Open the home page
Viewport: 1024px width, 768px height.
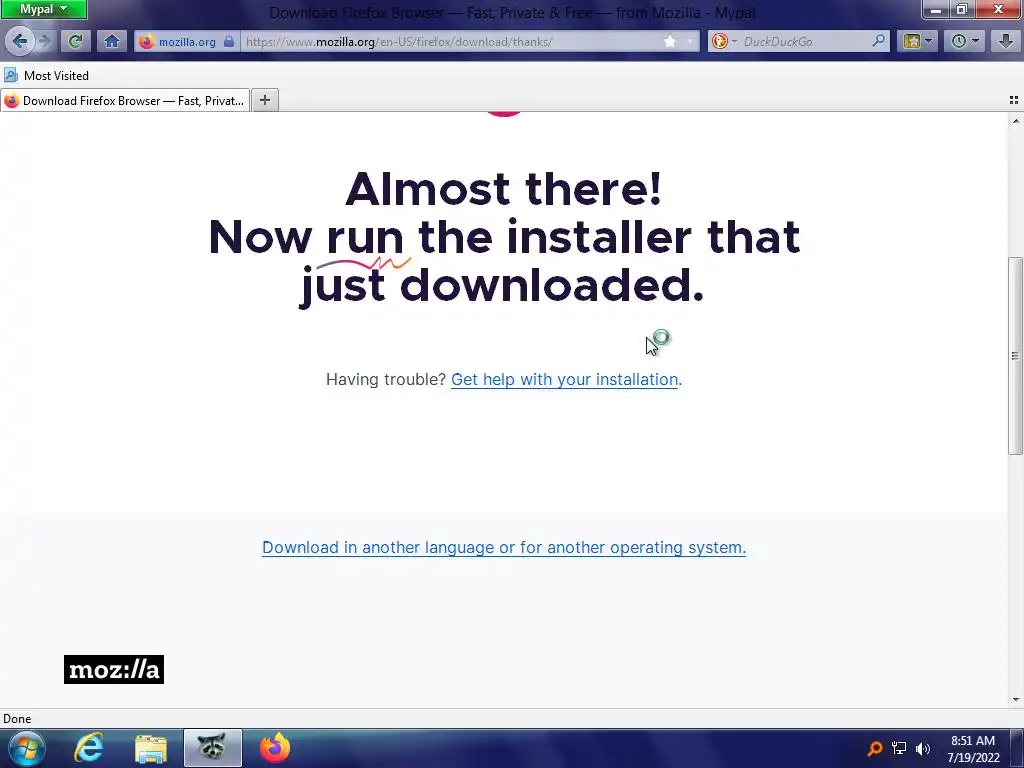pyautogui.click(x=112, y=41)
